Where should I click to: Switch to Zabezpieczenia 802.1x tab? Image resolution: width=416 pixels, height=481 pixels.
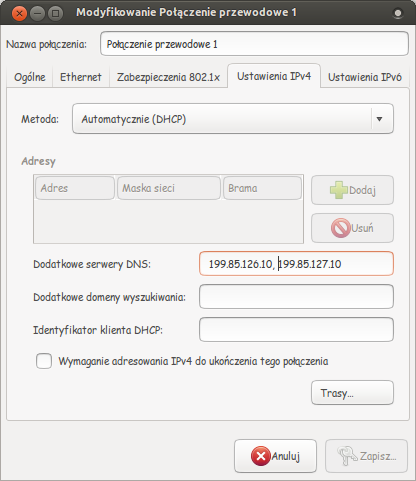pos(168,77)
